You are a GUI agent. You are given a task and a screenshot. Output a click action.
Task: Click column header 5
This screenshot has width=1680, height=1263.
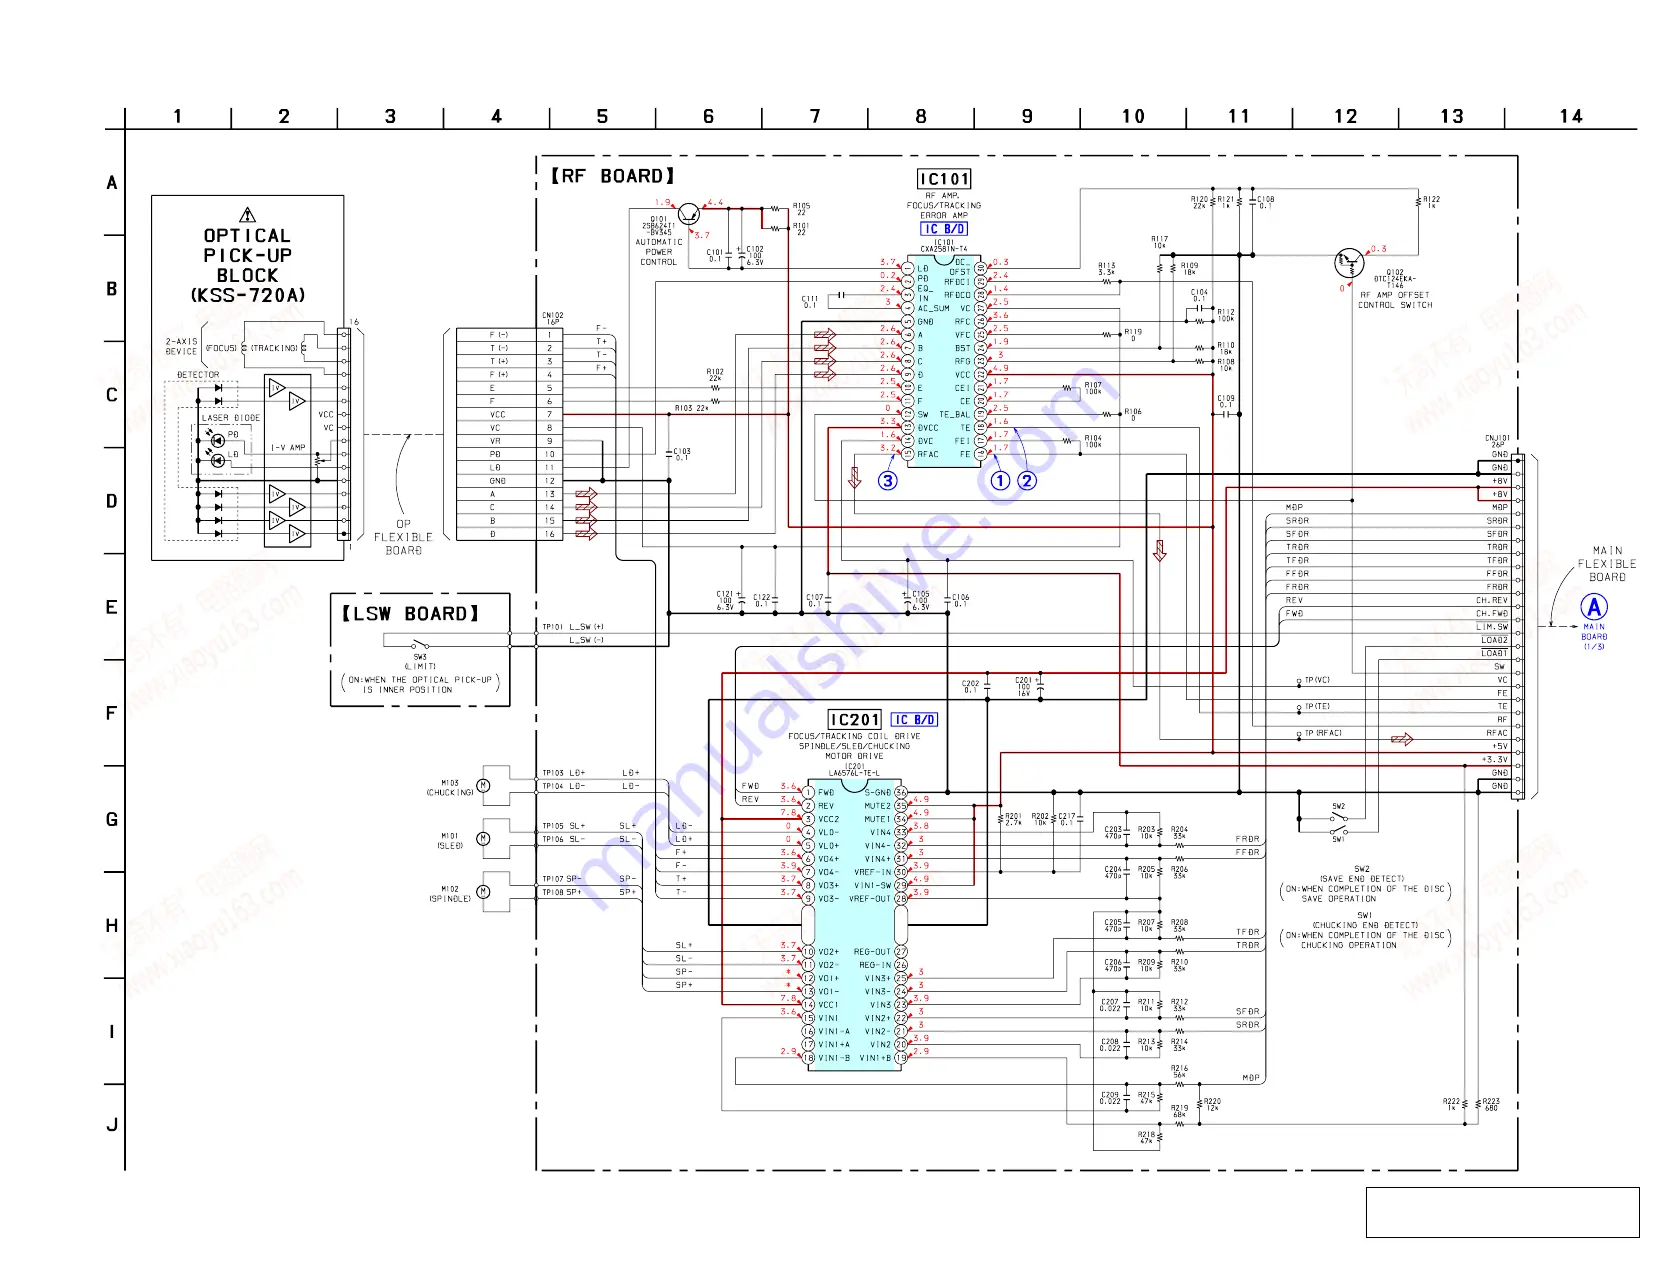point(602,117)
